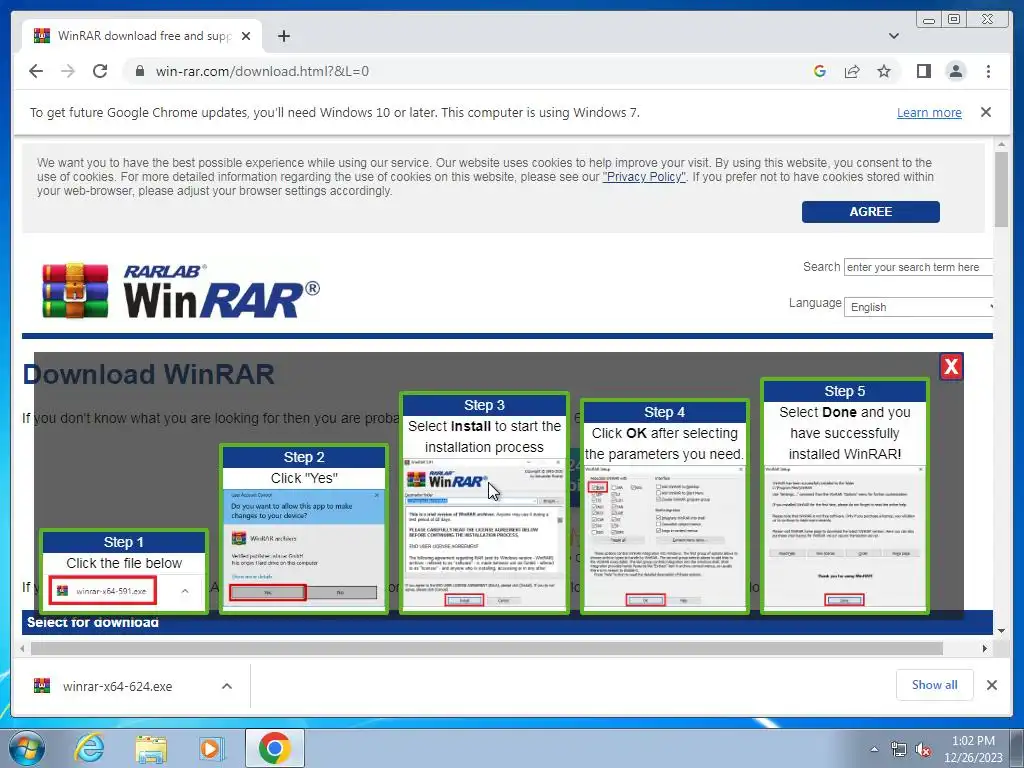Open the Learn more link
This screenshot has height=768, width=1024.
tap(929, 112)
